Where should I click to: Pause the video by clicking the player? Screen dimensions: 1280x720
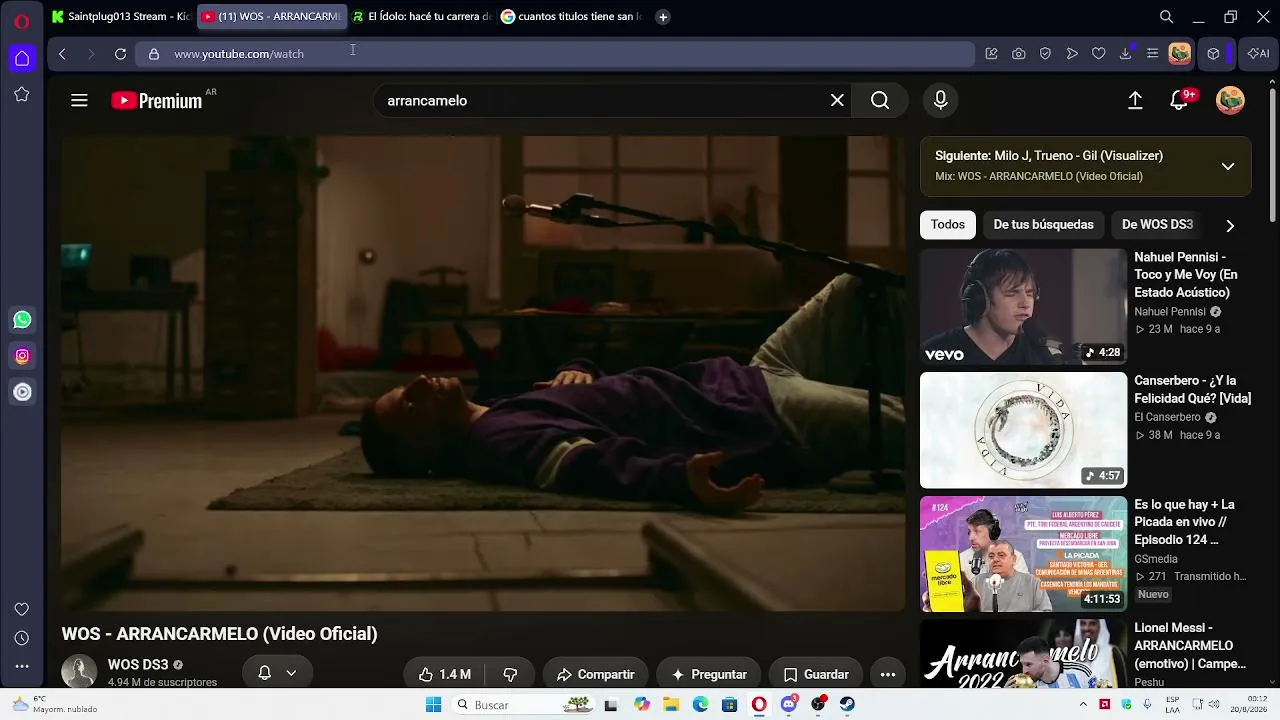tap(483, 374)
